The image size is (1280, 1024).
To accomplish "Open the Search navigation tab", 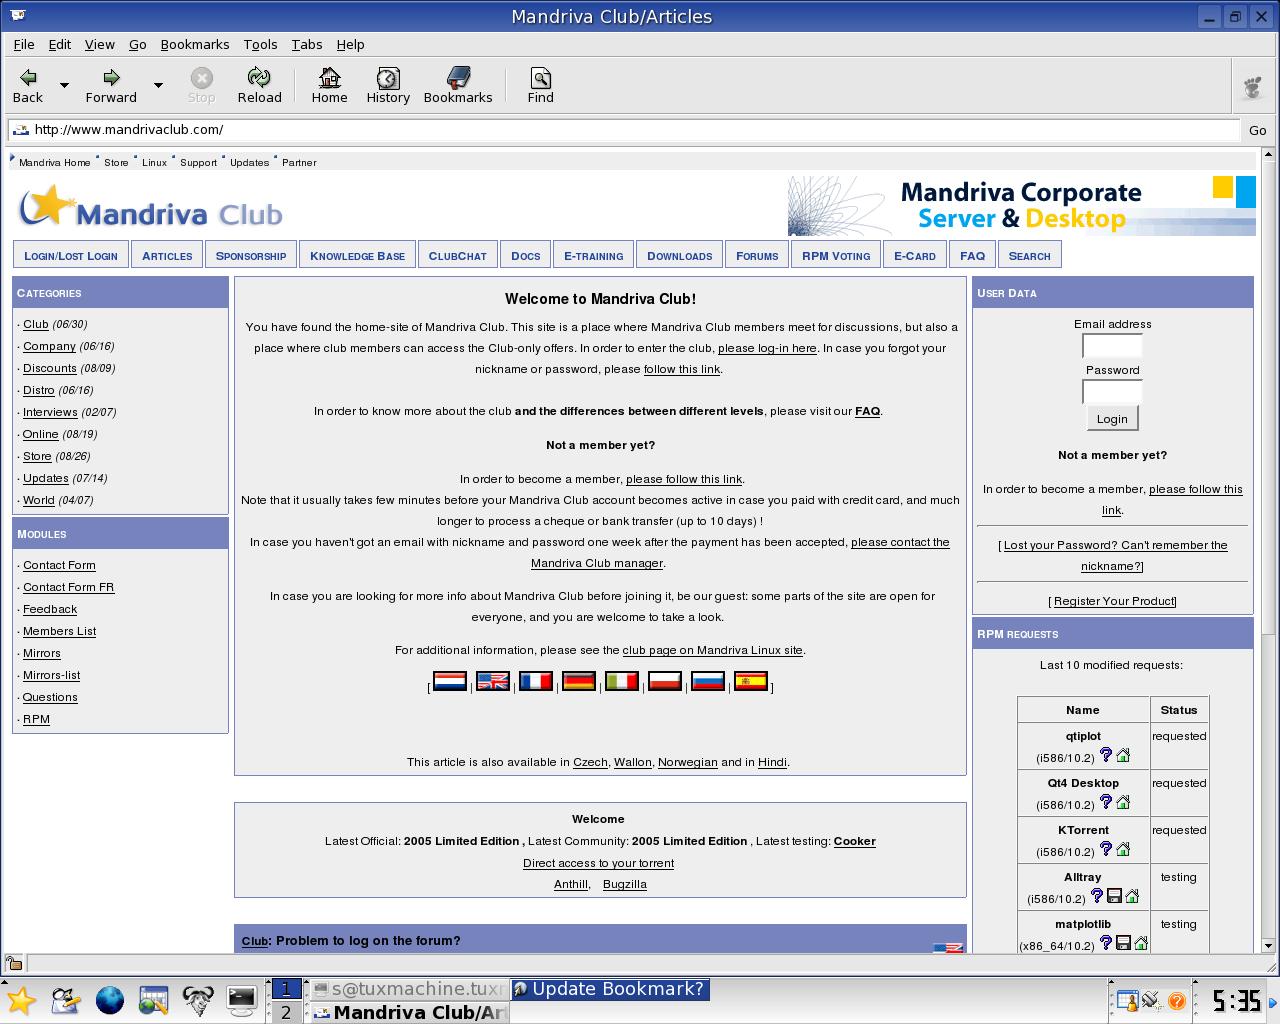I will (1030, 256).
